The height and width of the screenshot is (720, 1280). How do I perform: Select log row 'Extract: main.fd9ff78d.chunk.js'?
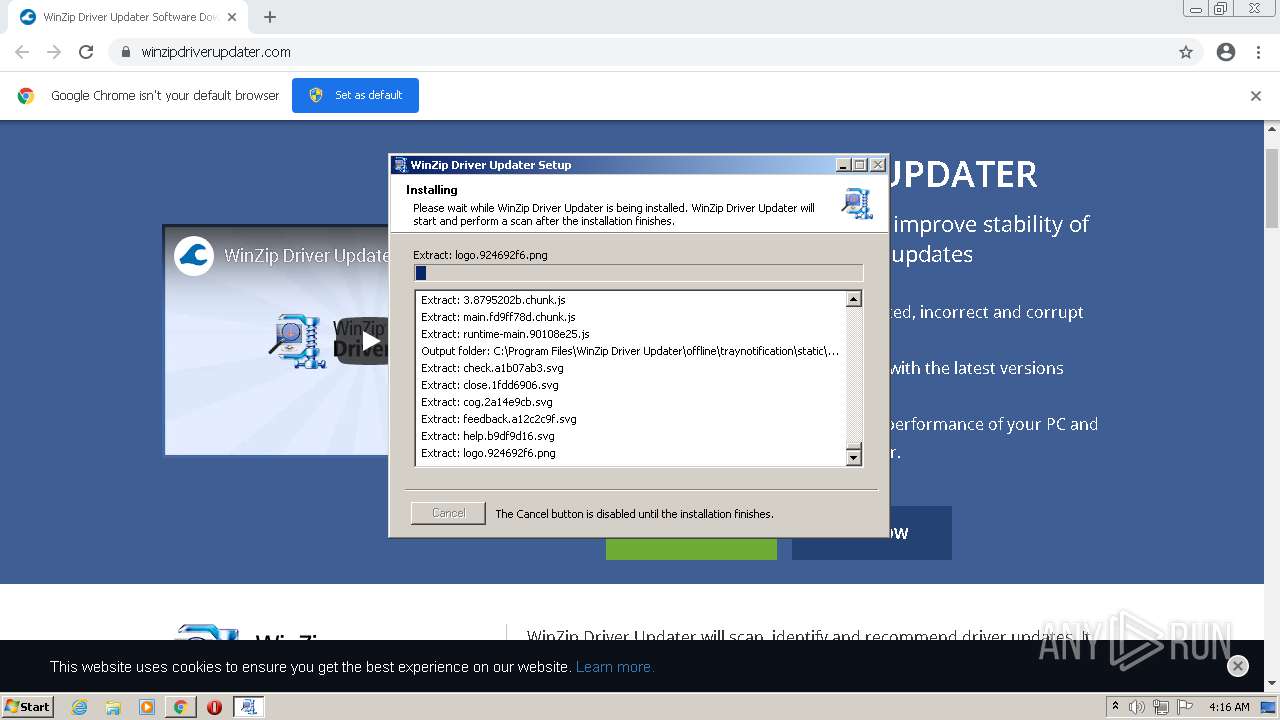[x=628, y=317]
